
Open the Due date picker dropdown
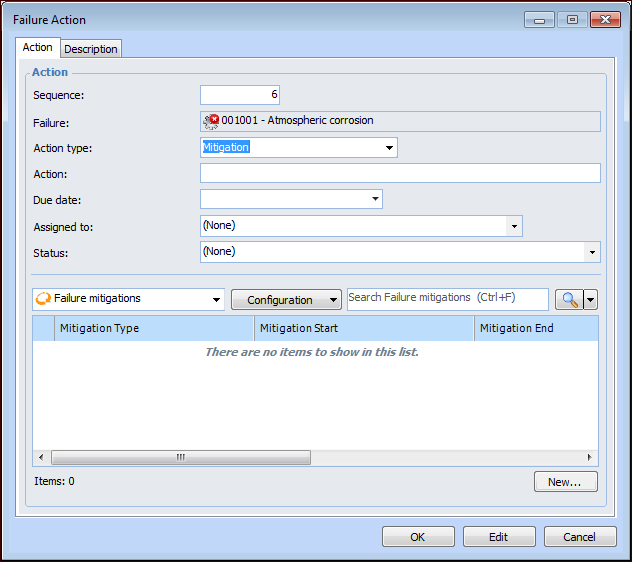click(x=375, y=199)
